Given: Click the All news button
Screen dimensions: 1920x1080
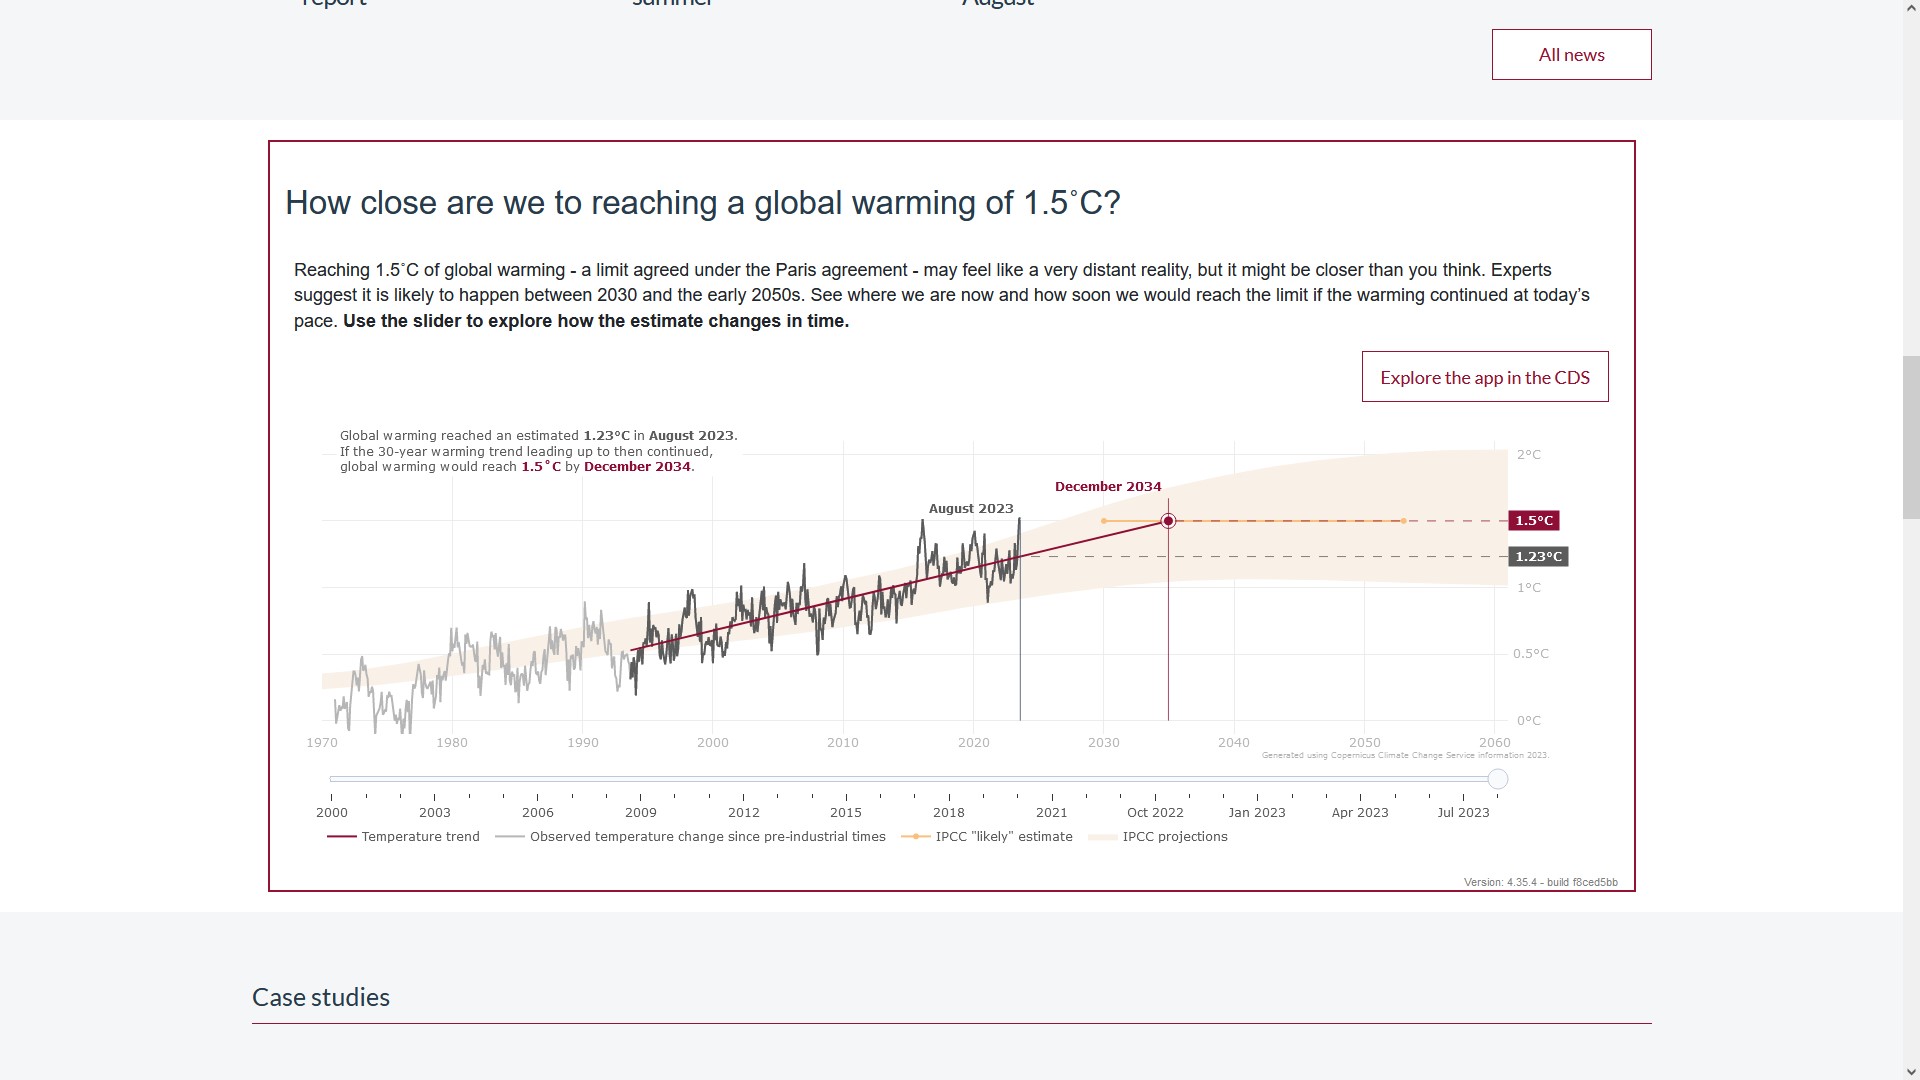Looking at the screenshot, I should coord(1571,54).
